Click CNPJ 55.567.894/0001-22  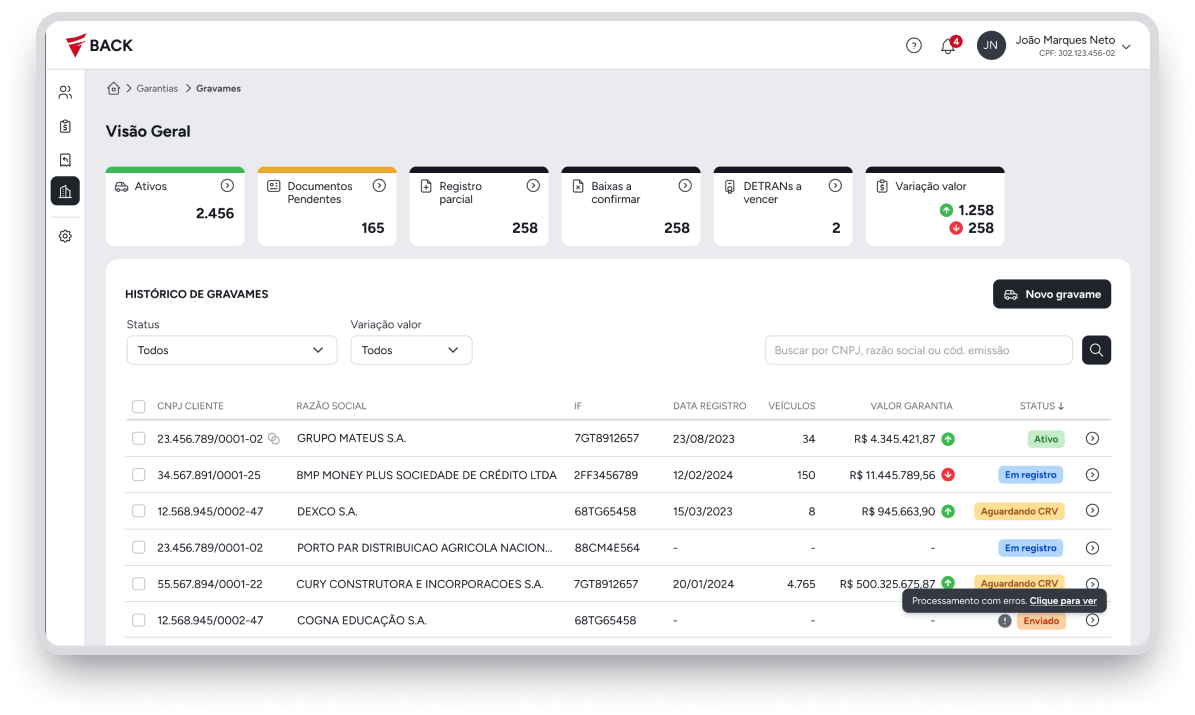pyautogui.click(x=210, y=584)
